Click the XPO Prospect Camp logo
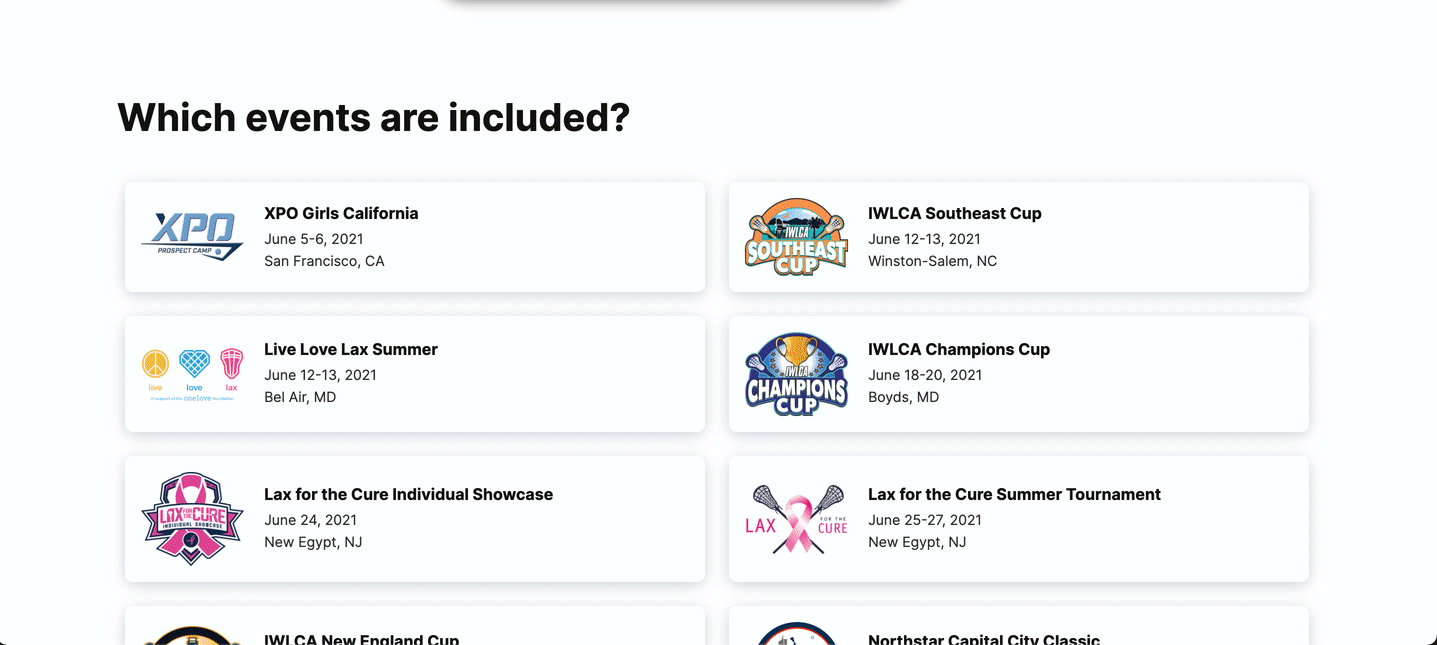1437x645 pixels. (x=192, y=237)
